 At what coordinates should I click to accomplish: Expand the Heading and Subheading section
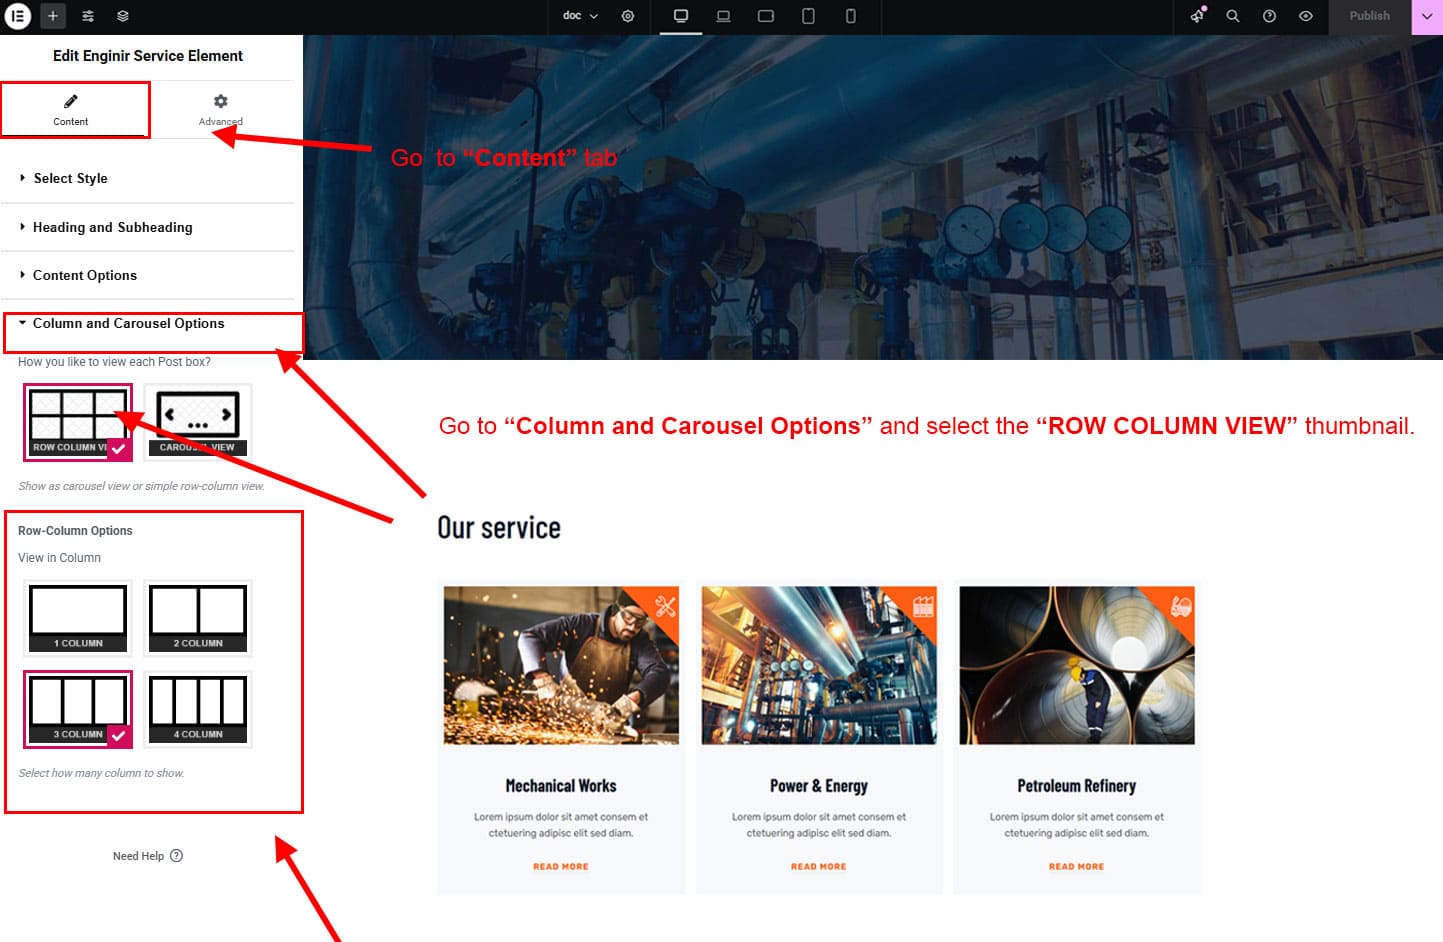[112, 227]
